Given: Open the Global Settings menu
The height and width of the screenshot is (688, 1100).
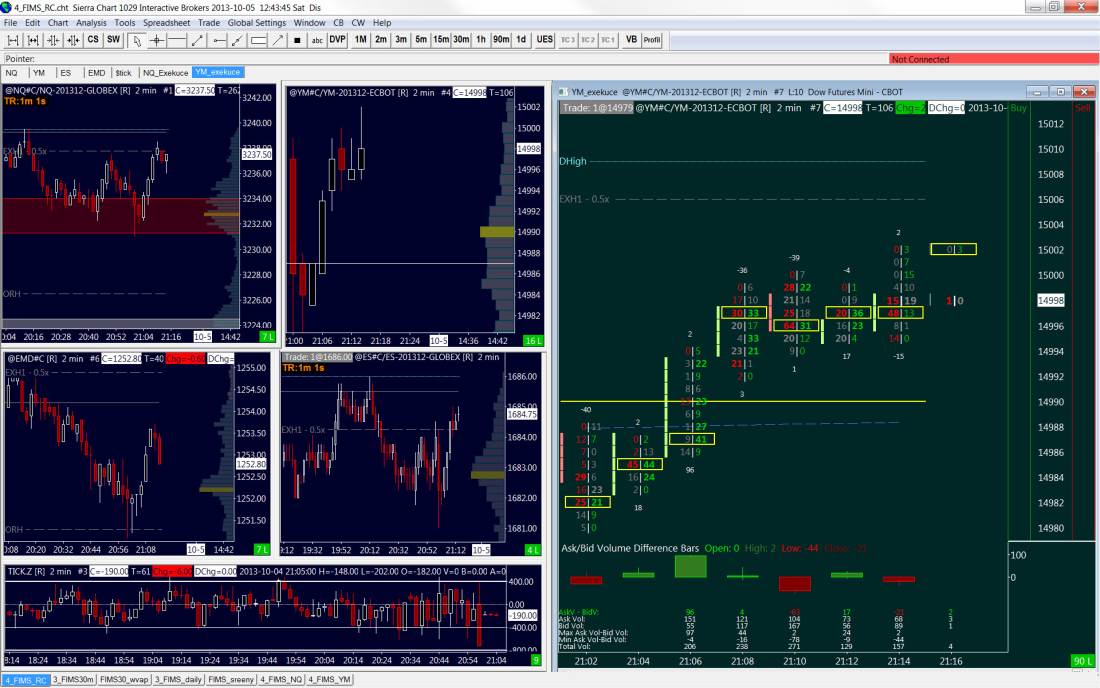Looking at the screenshot, I should point(256,22).
